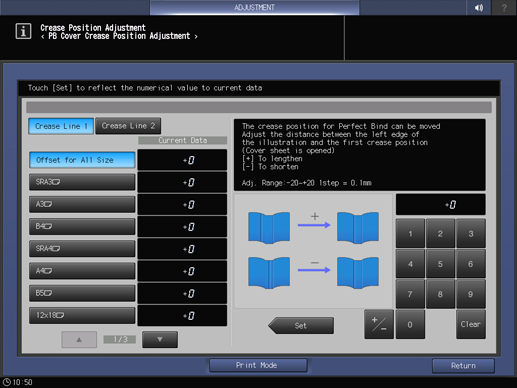Switch to Crease Line 2 tab
The height and width of the screenshot is (388, 517).
coord(128,126)
